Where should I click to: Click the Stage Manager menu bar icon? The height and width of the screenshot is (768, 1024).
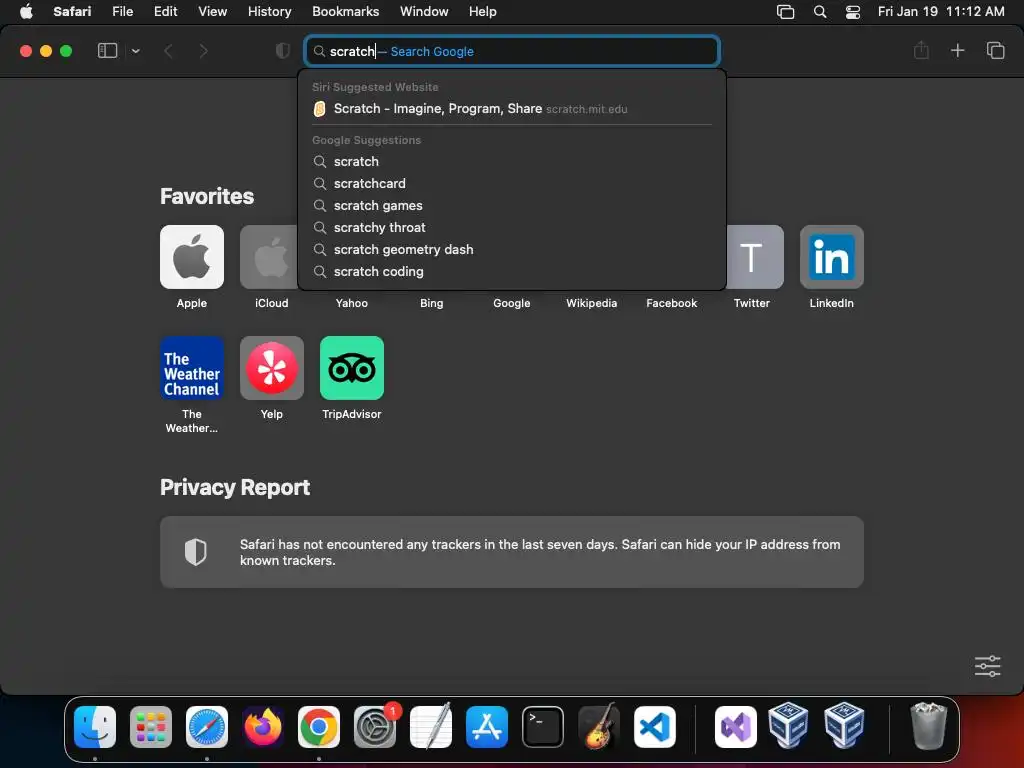tap(786, 11)
